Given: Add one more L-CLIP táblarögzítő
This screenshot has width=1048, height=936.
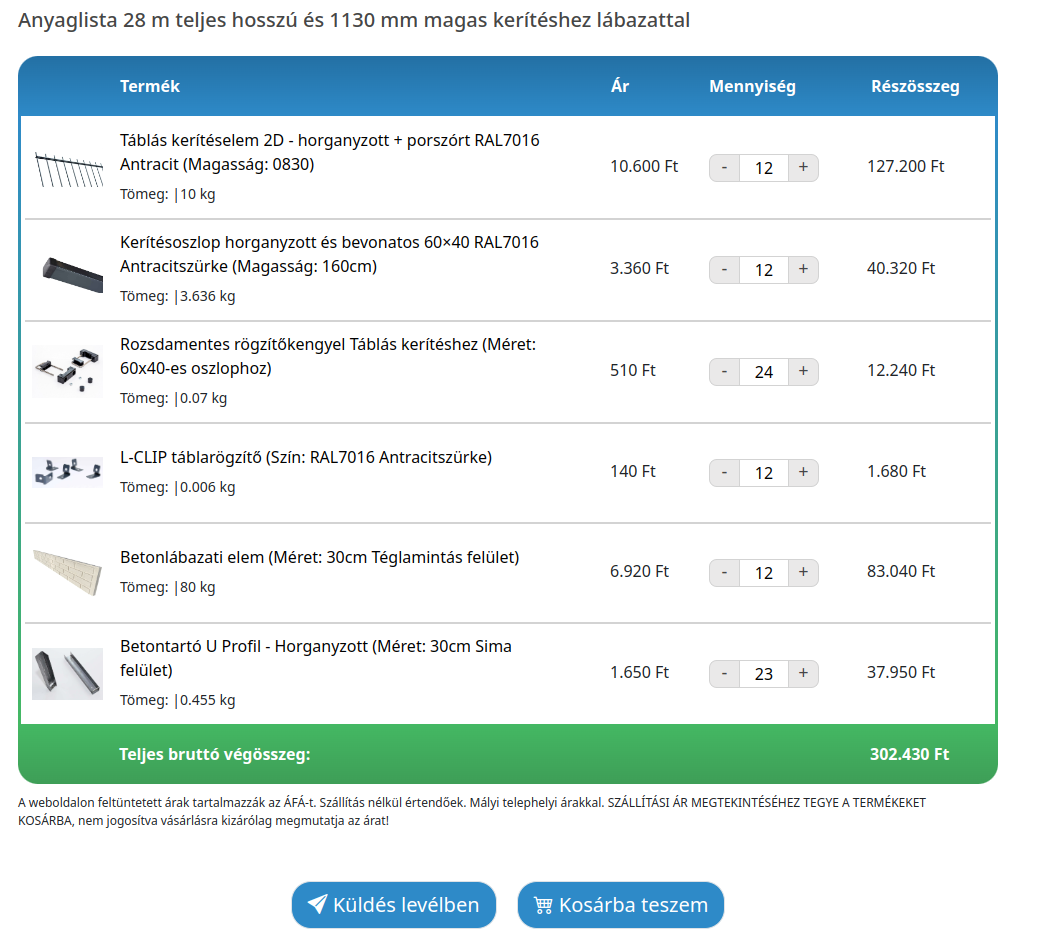Looking at the screenshot, I should pos(803,473).
